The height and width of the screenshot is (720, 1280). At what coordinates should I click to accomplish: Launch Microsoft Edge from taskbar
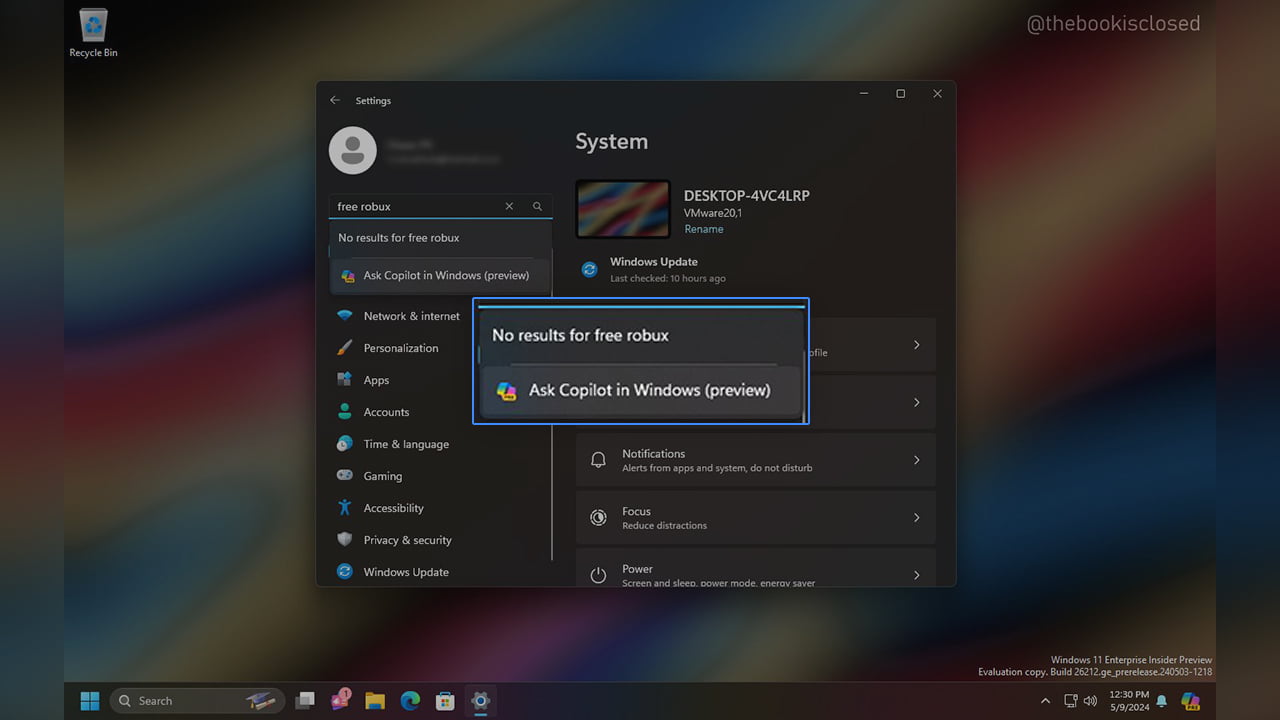(410, 700)
